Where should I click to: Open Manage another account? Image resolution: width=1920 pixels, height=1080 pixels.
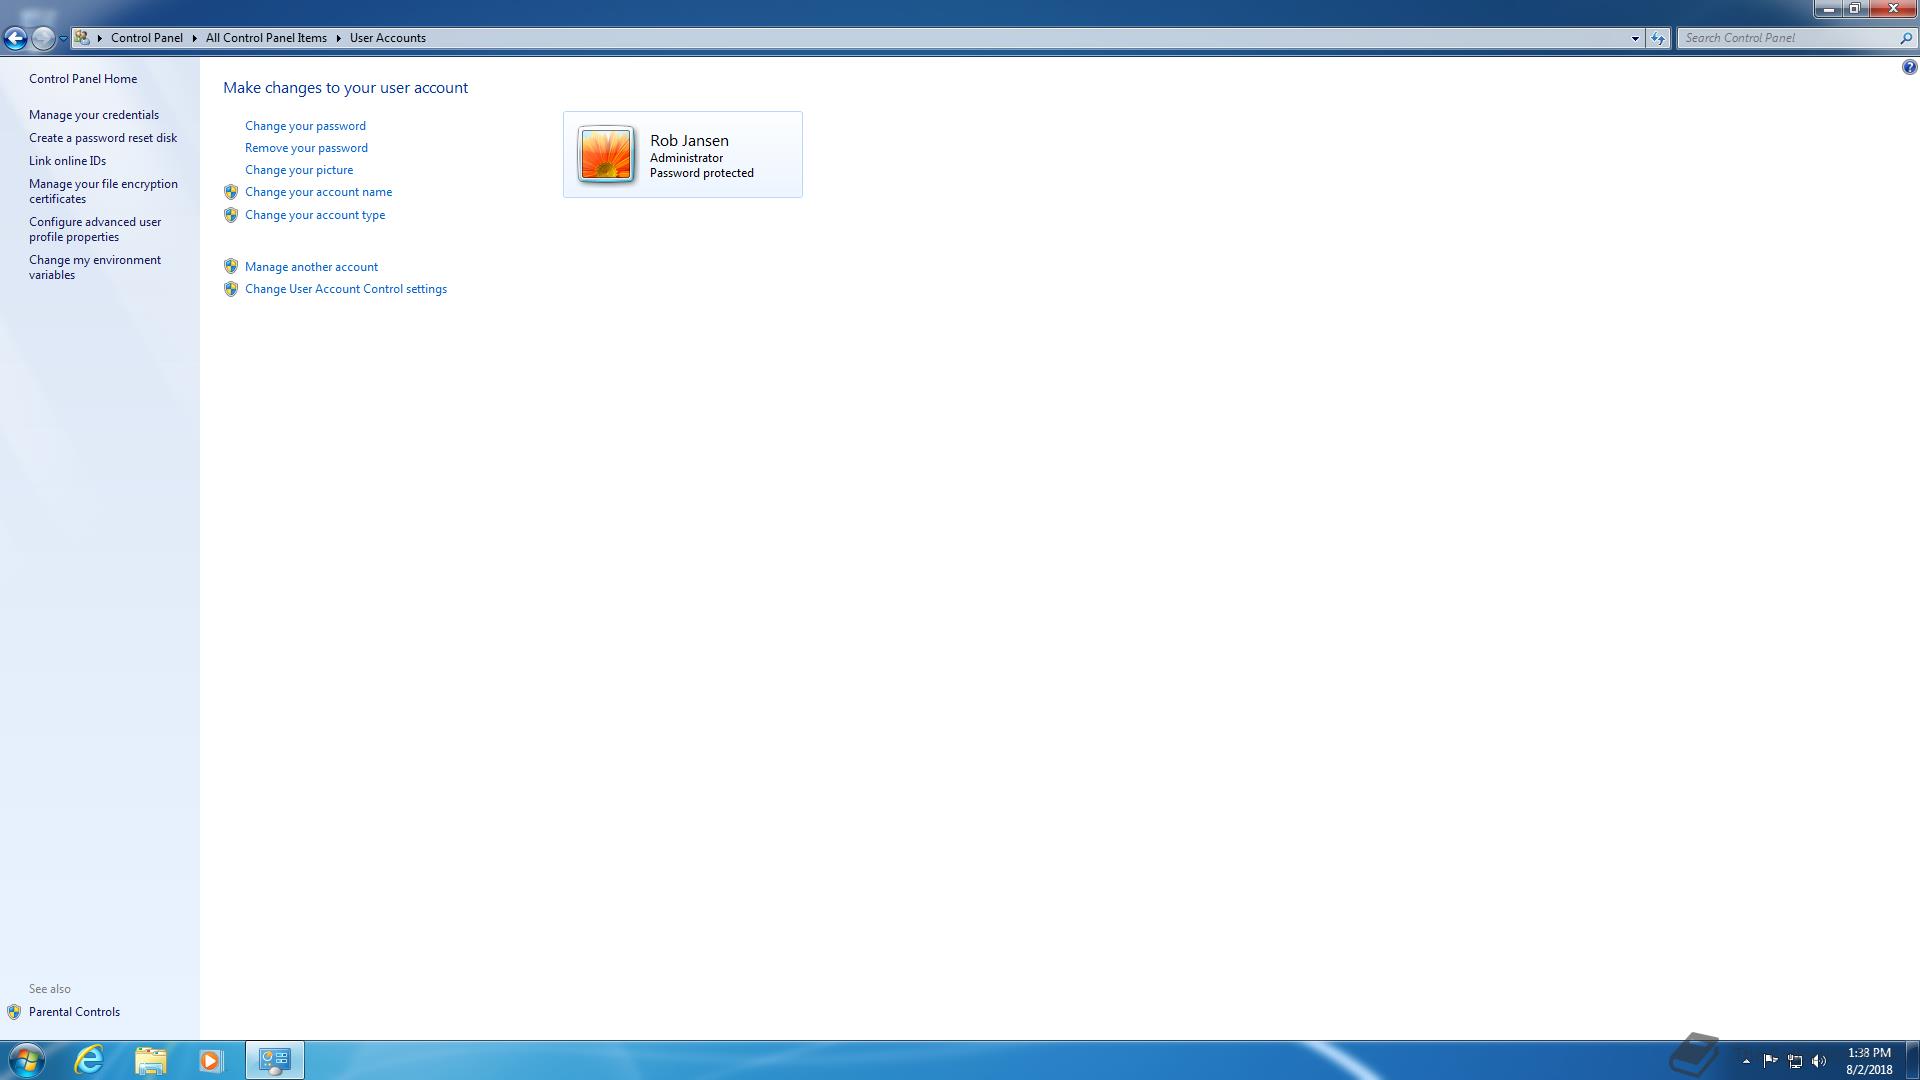click(311, 267)
